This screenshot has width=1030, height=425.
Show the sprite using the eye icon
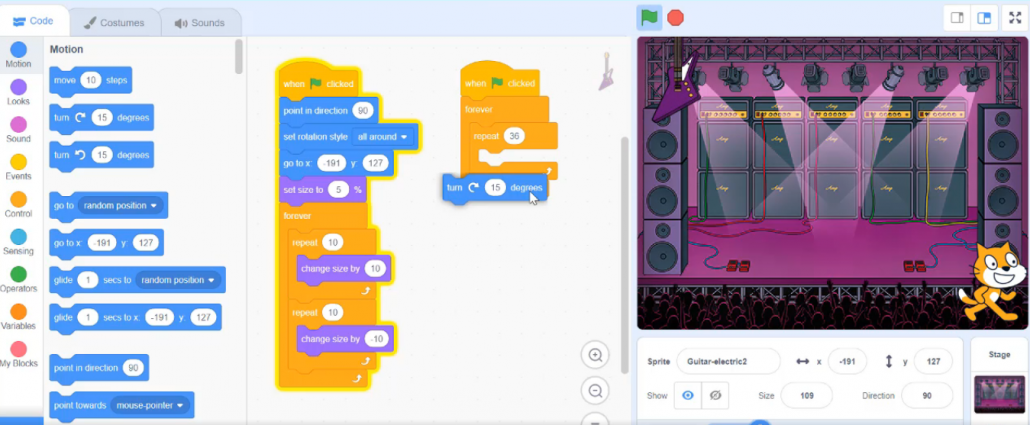[688, 395]
